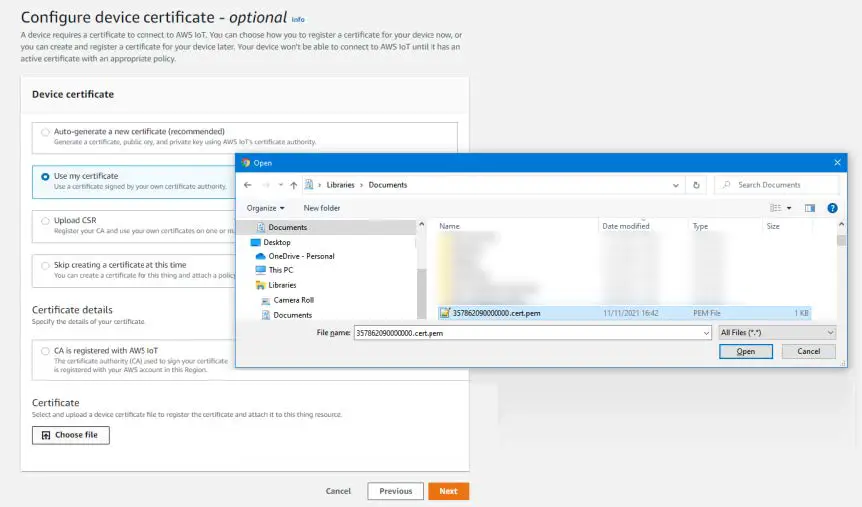
Task: Select Use my certificate radio button
Action: (45, 177)
